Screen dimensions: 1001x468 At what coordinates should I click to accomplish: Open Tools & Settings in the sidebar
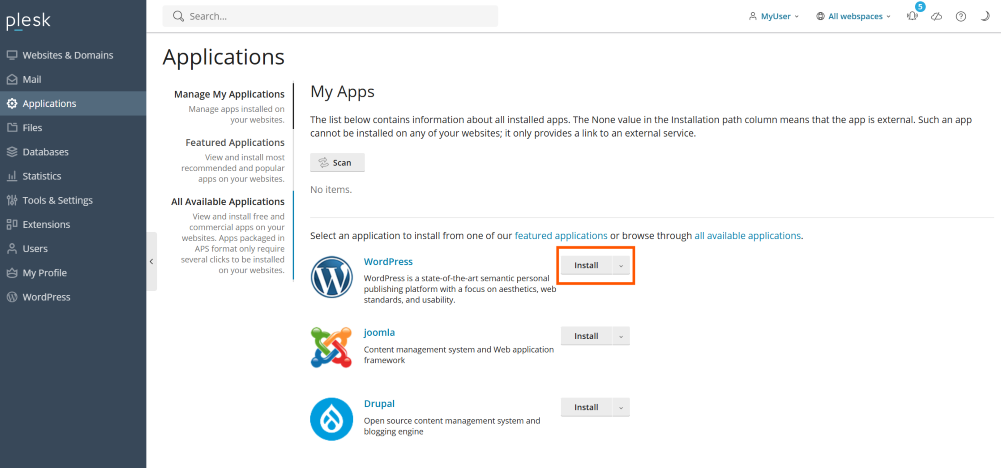(x=57, y=200)
